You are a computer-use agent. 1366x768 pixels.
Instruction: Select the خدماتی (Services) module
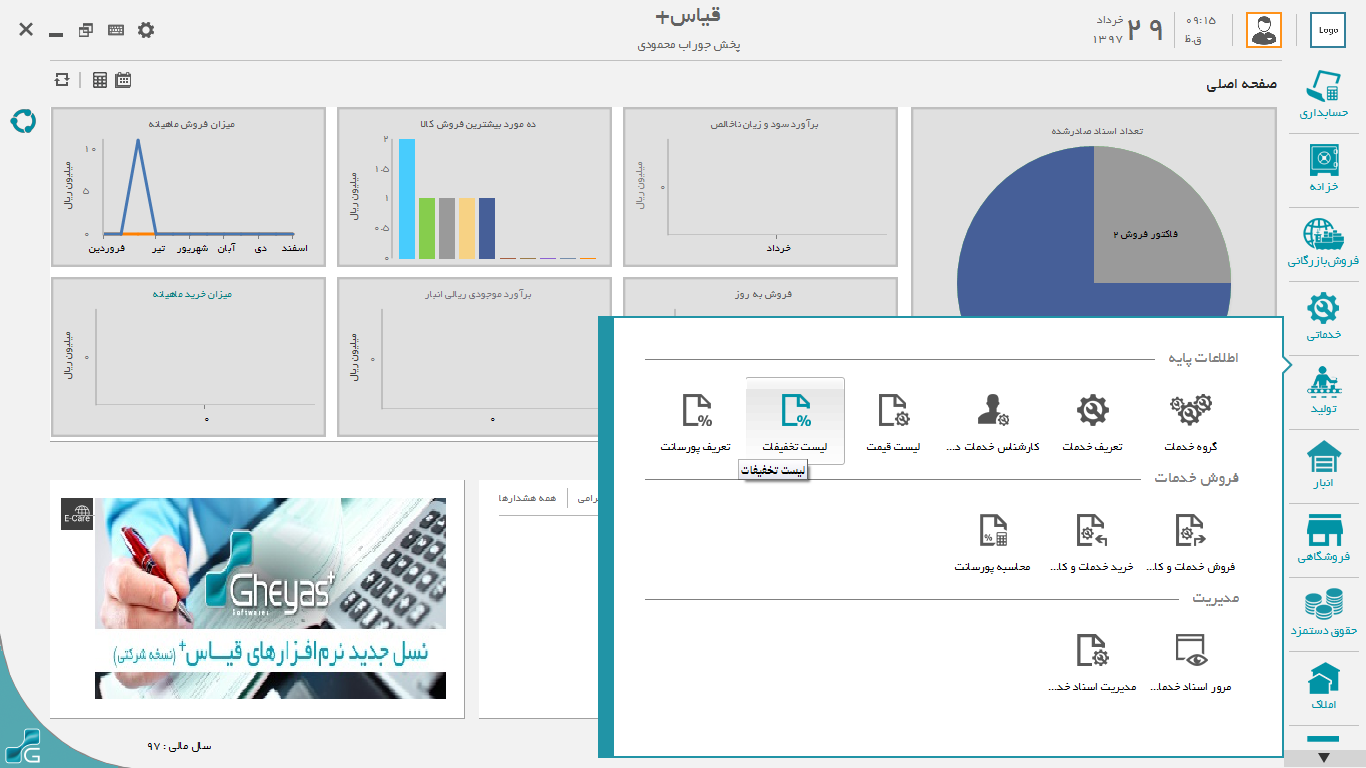(x=1323, y=318)
